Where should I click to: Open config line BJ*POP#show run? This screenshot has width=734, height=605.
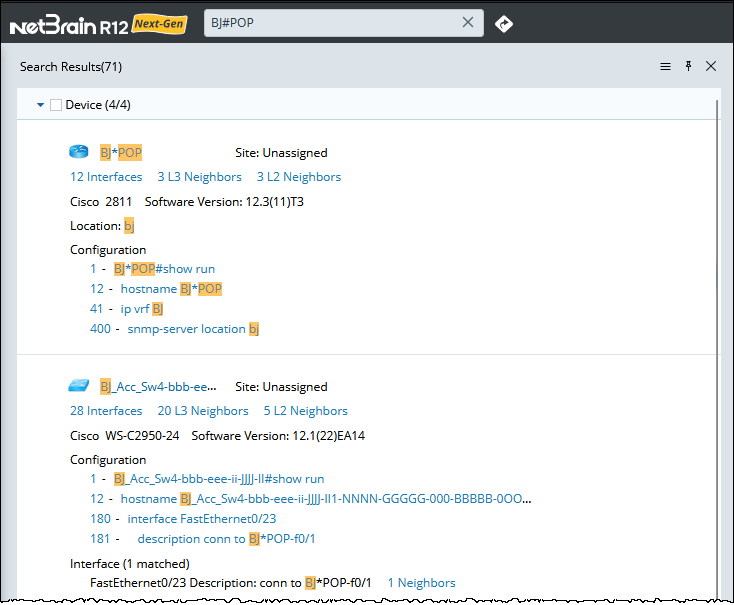[x=164, y=269]
